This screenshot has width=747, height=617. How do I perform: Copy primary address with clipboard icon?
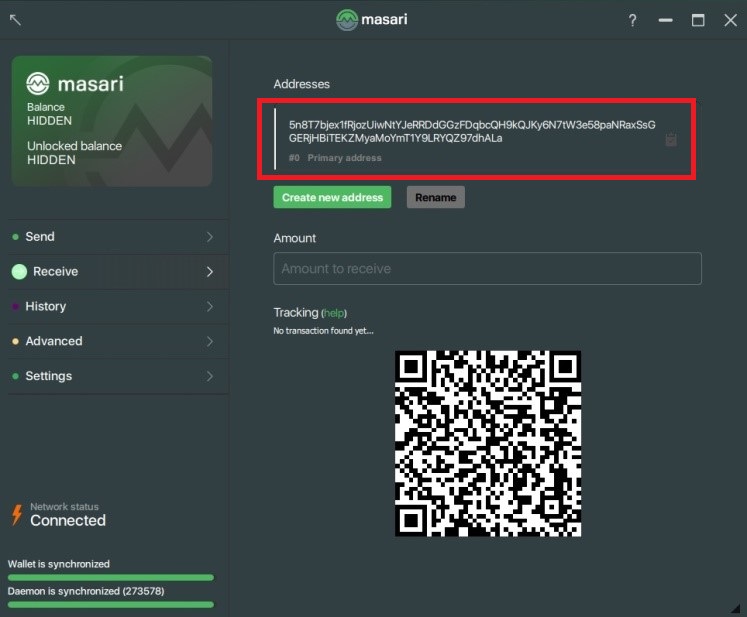671,140
